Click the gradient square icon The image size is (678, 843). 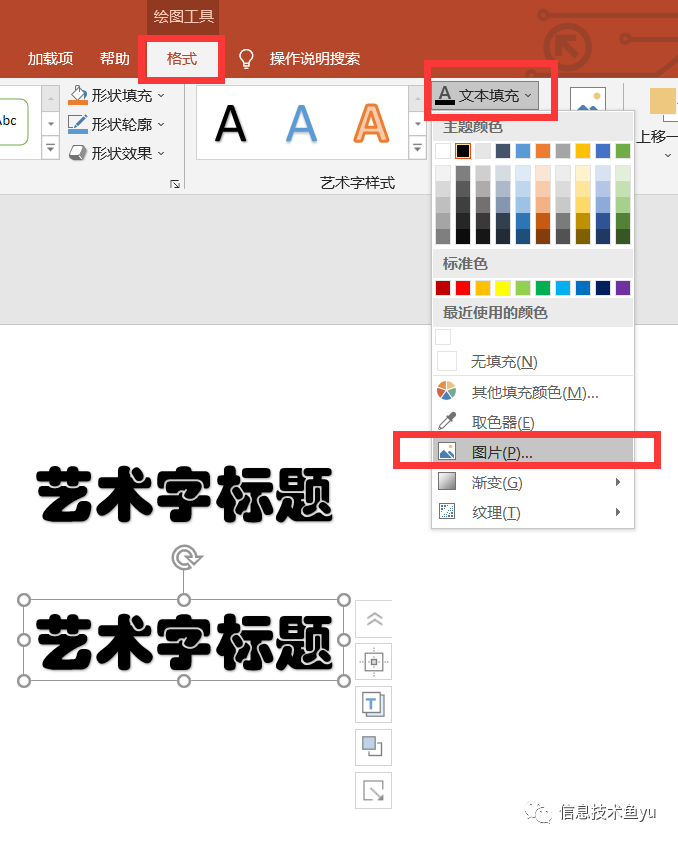coord(447,481)
